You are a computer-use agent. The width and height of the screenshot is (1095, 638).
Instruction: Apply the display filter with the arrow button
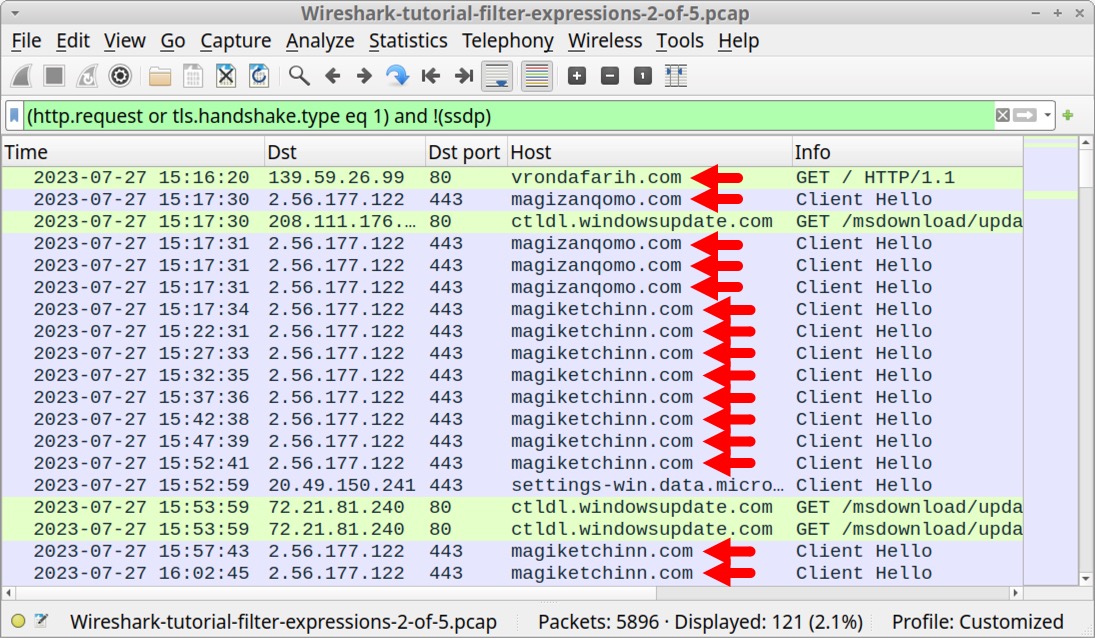pos(1025,115)
